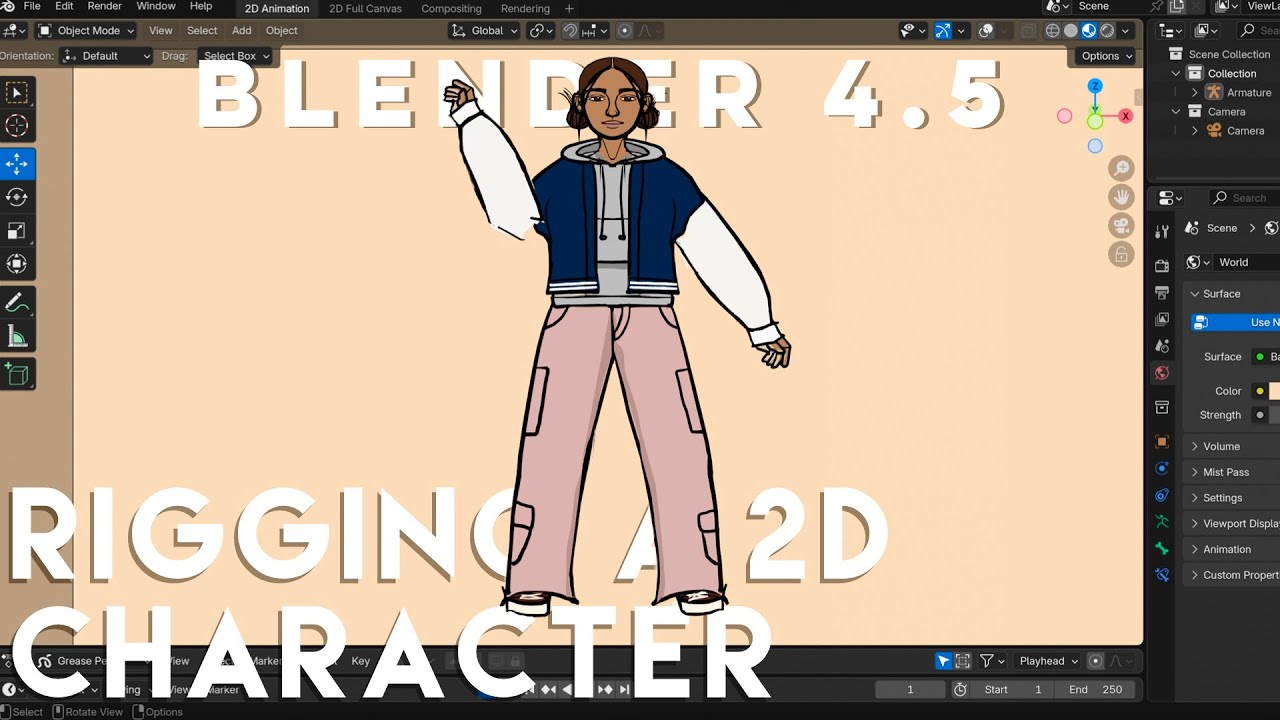The image size is (1280, 720).
Task: Open the Global transform orientation dropdown
Action: (484, 31)
